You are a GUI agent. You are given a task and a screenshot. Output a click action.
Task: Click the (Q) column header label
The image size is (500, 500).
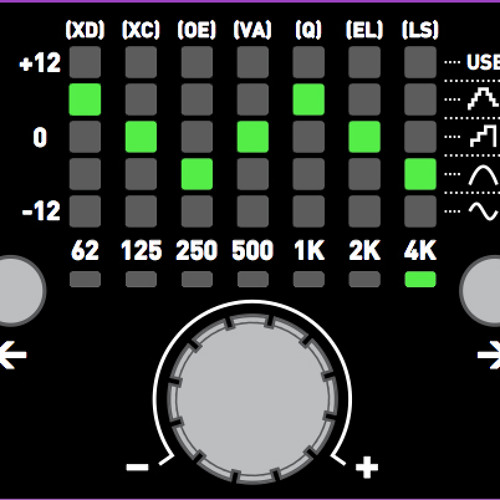pos(309,30)
